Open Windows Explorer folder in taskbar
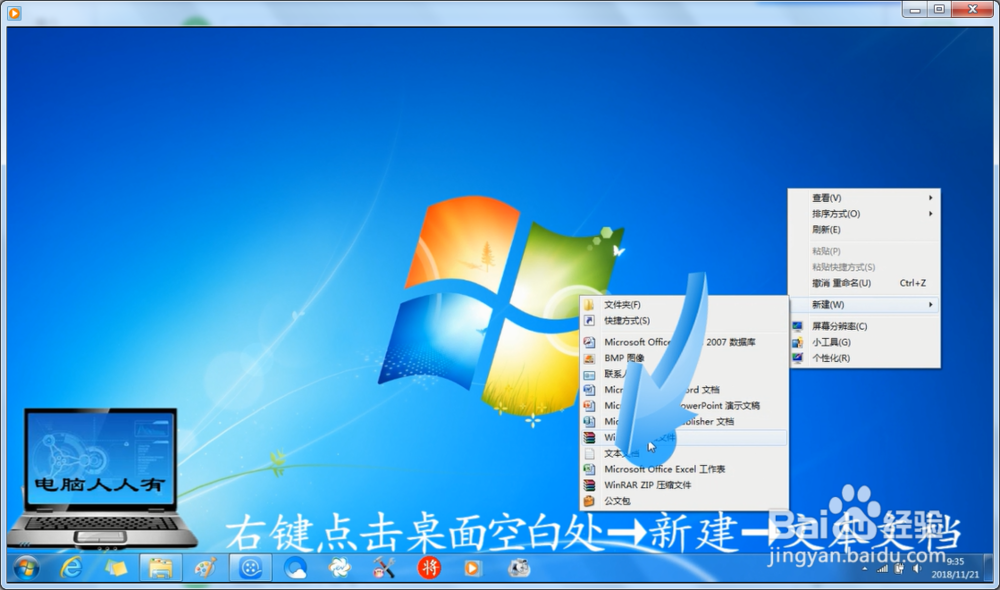1000x590 pixels. pos(161,568)
